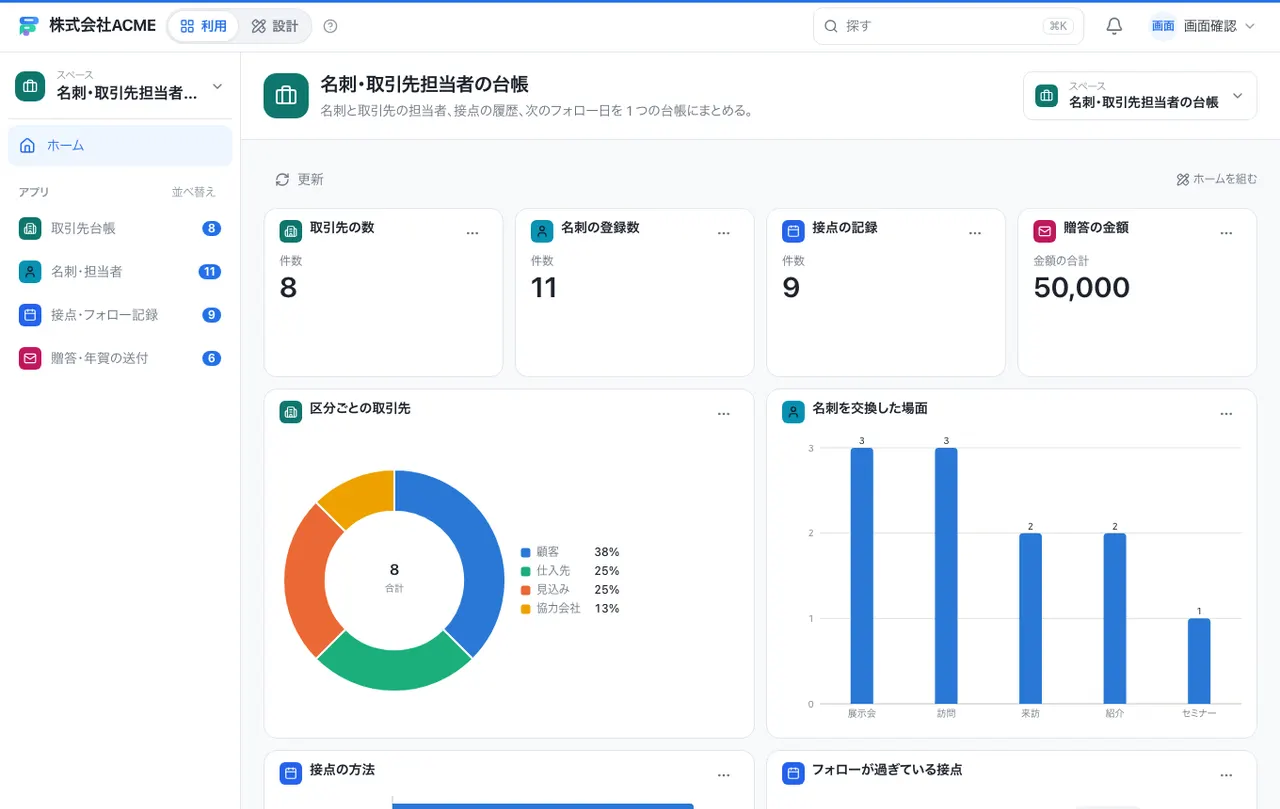Open more options for 区分ごとの取引先 chart
Screen dimensions: 1280x809
click(x=724, y=414)
